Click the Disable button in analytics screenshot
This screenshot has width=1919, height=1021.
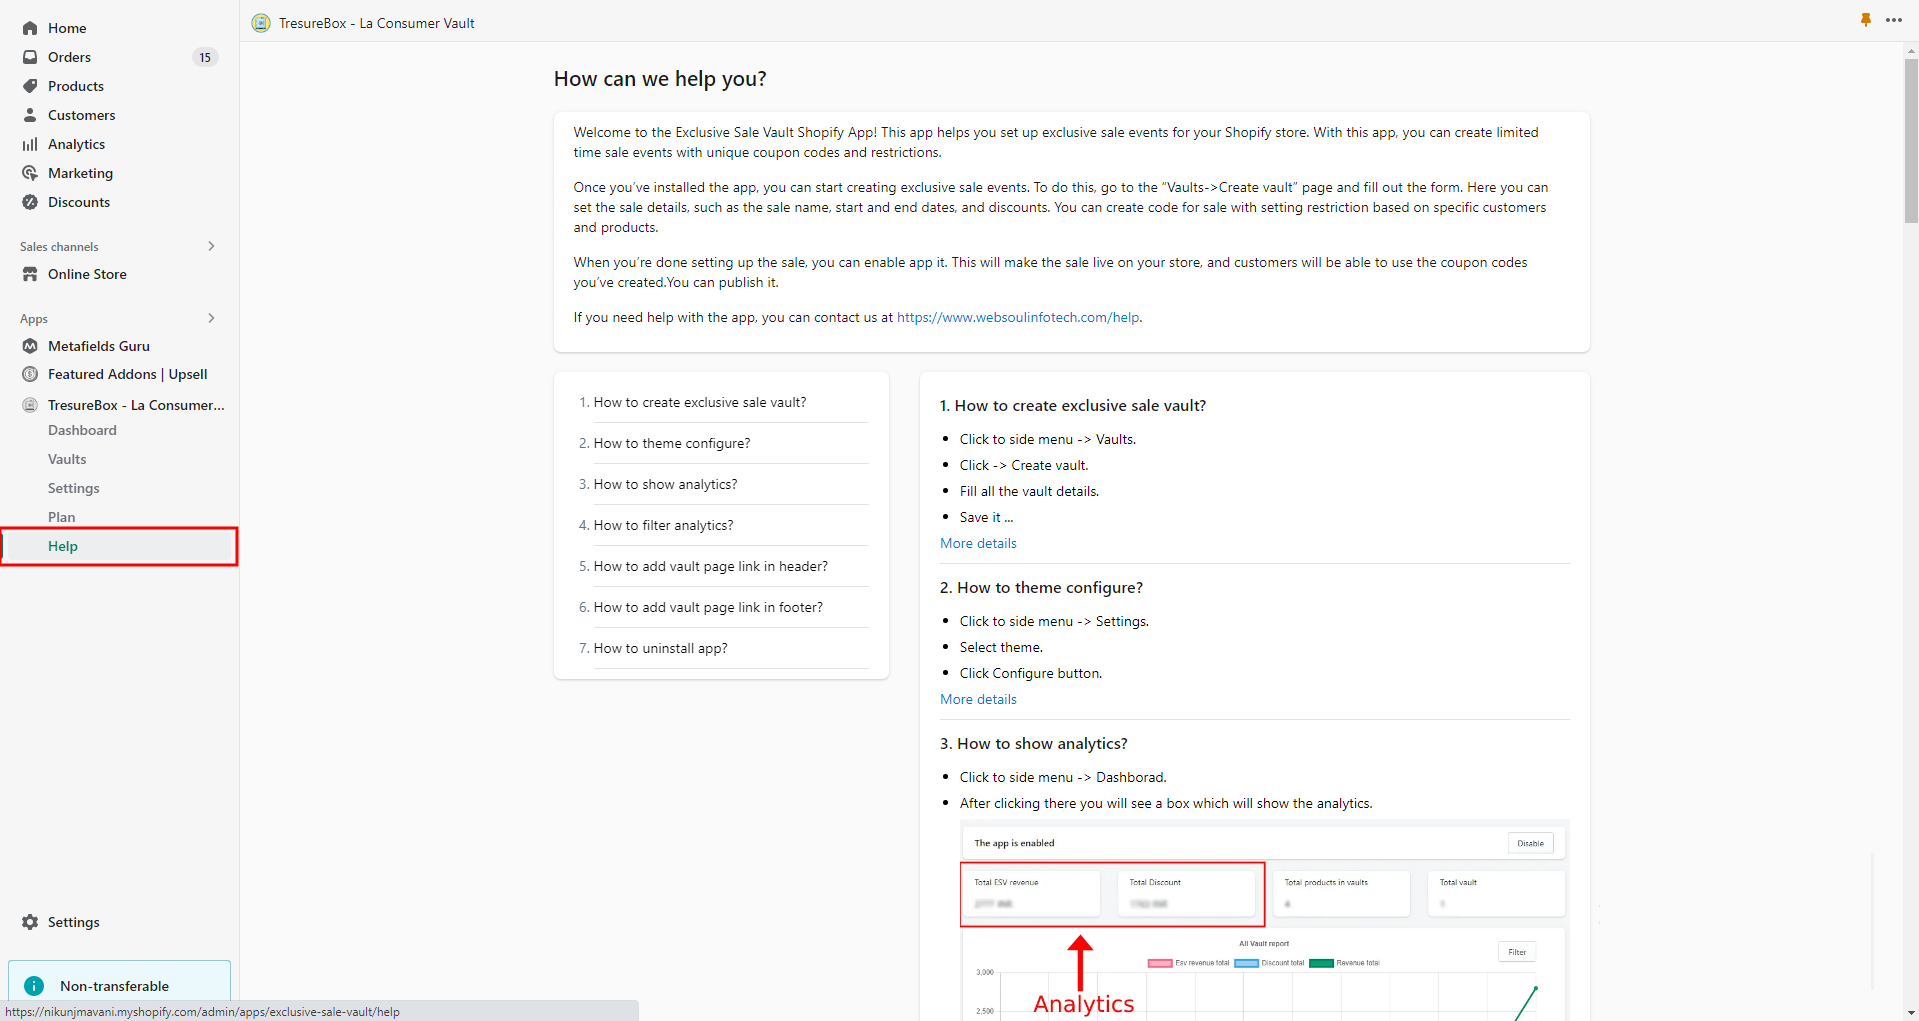click(x=1530, y=843)
